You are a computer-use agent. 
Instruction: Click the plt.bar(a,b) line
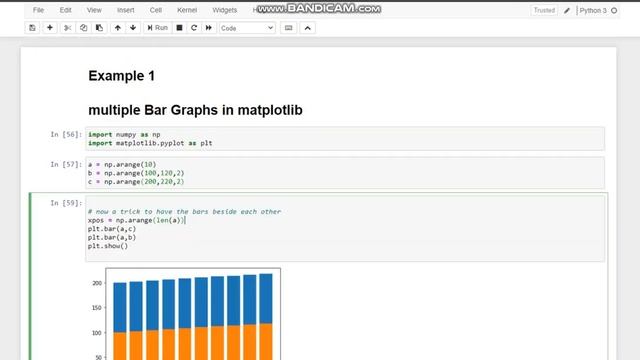coord(112,238)
